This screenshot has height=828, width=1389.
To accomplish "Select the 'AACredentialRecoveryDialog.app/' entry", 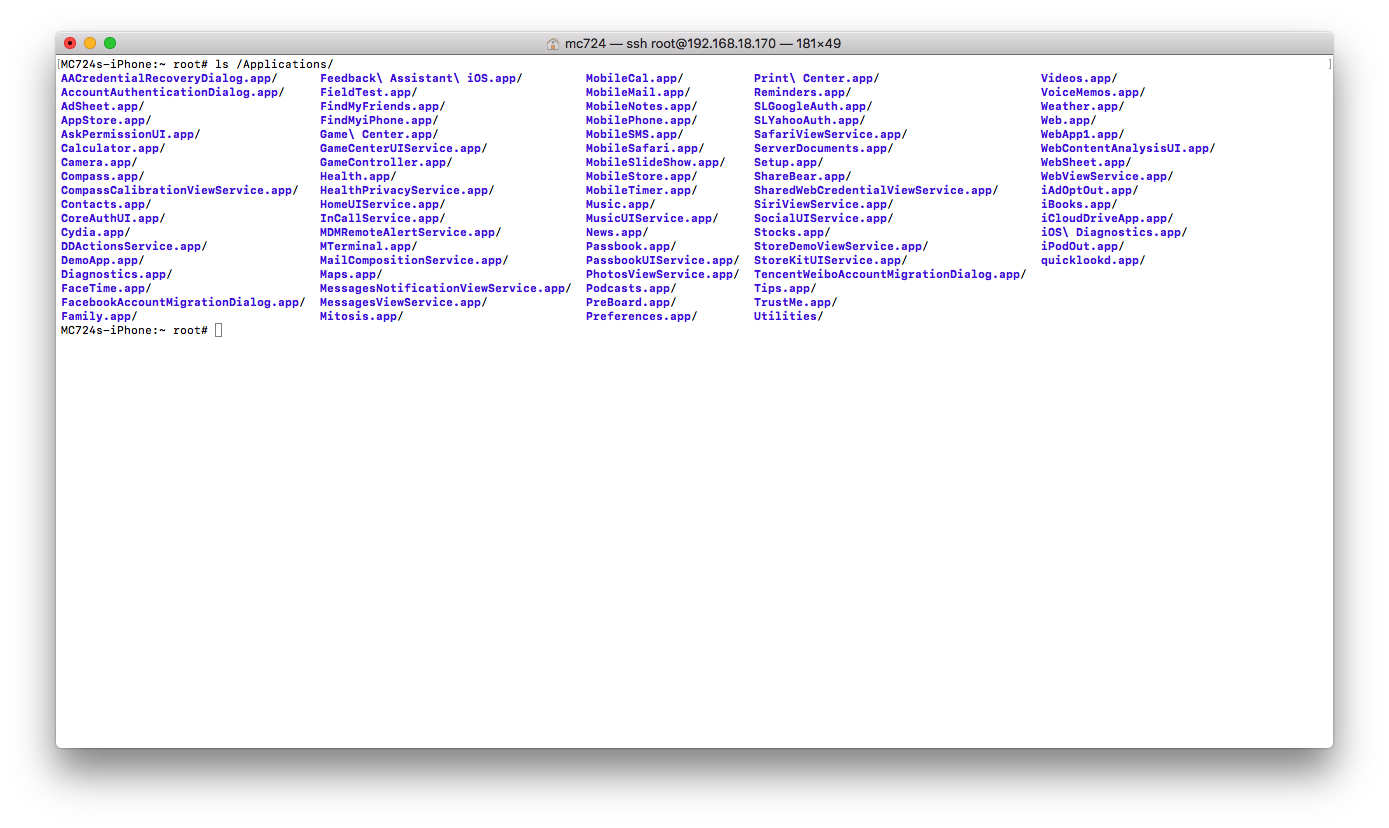I will tap(169, 78).
